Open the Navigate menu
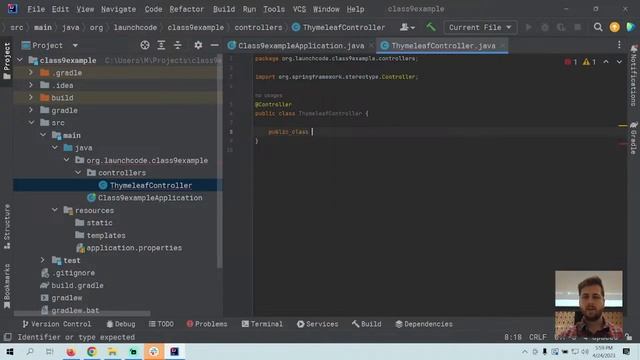640x360 pixels. point(118,9)
